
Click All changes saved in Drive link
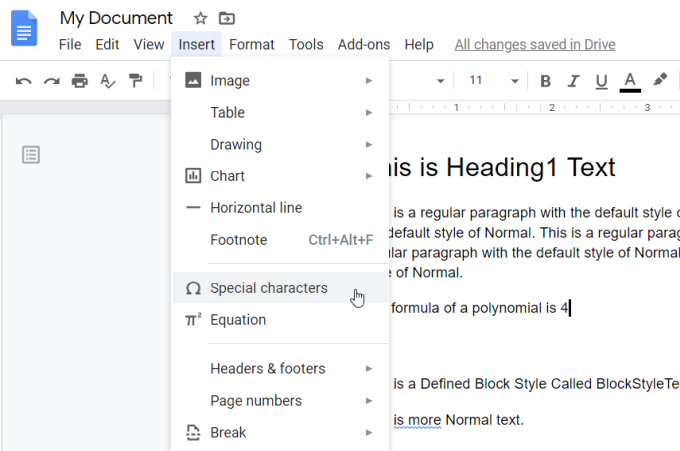click(535, 44)
